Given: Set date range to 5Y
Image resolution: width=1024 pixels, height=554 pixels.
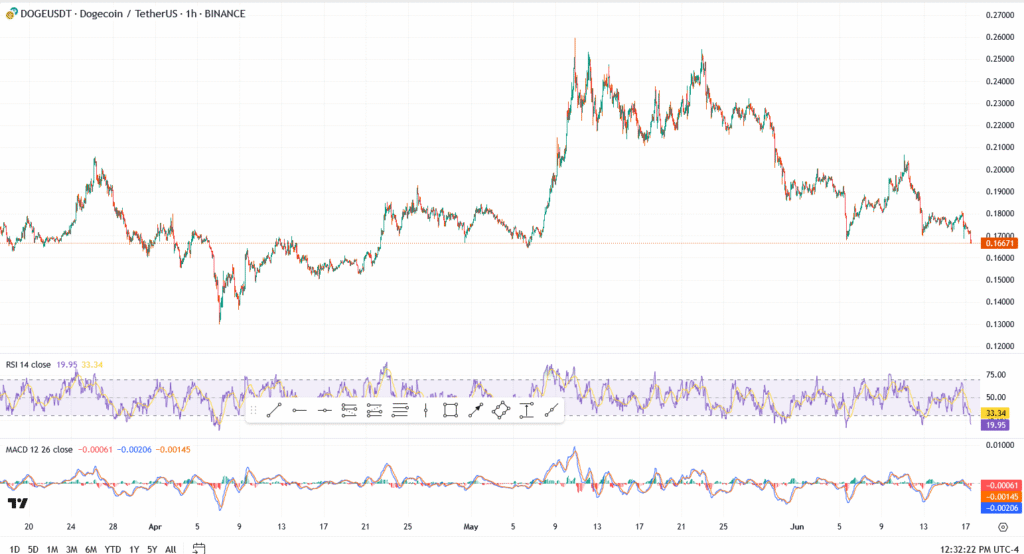Looking at the screenshot, I should click(x=152, y=549).
